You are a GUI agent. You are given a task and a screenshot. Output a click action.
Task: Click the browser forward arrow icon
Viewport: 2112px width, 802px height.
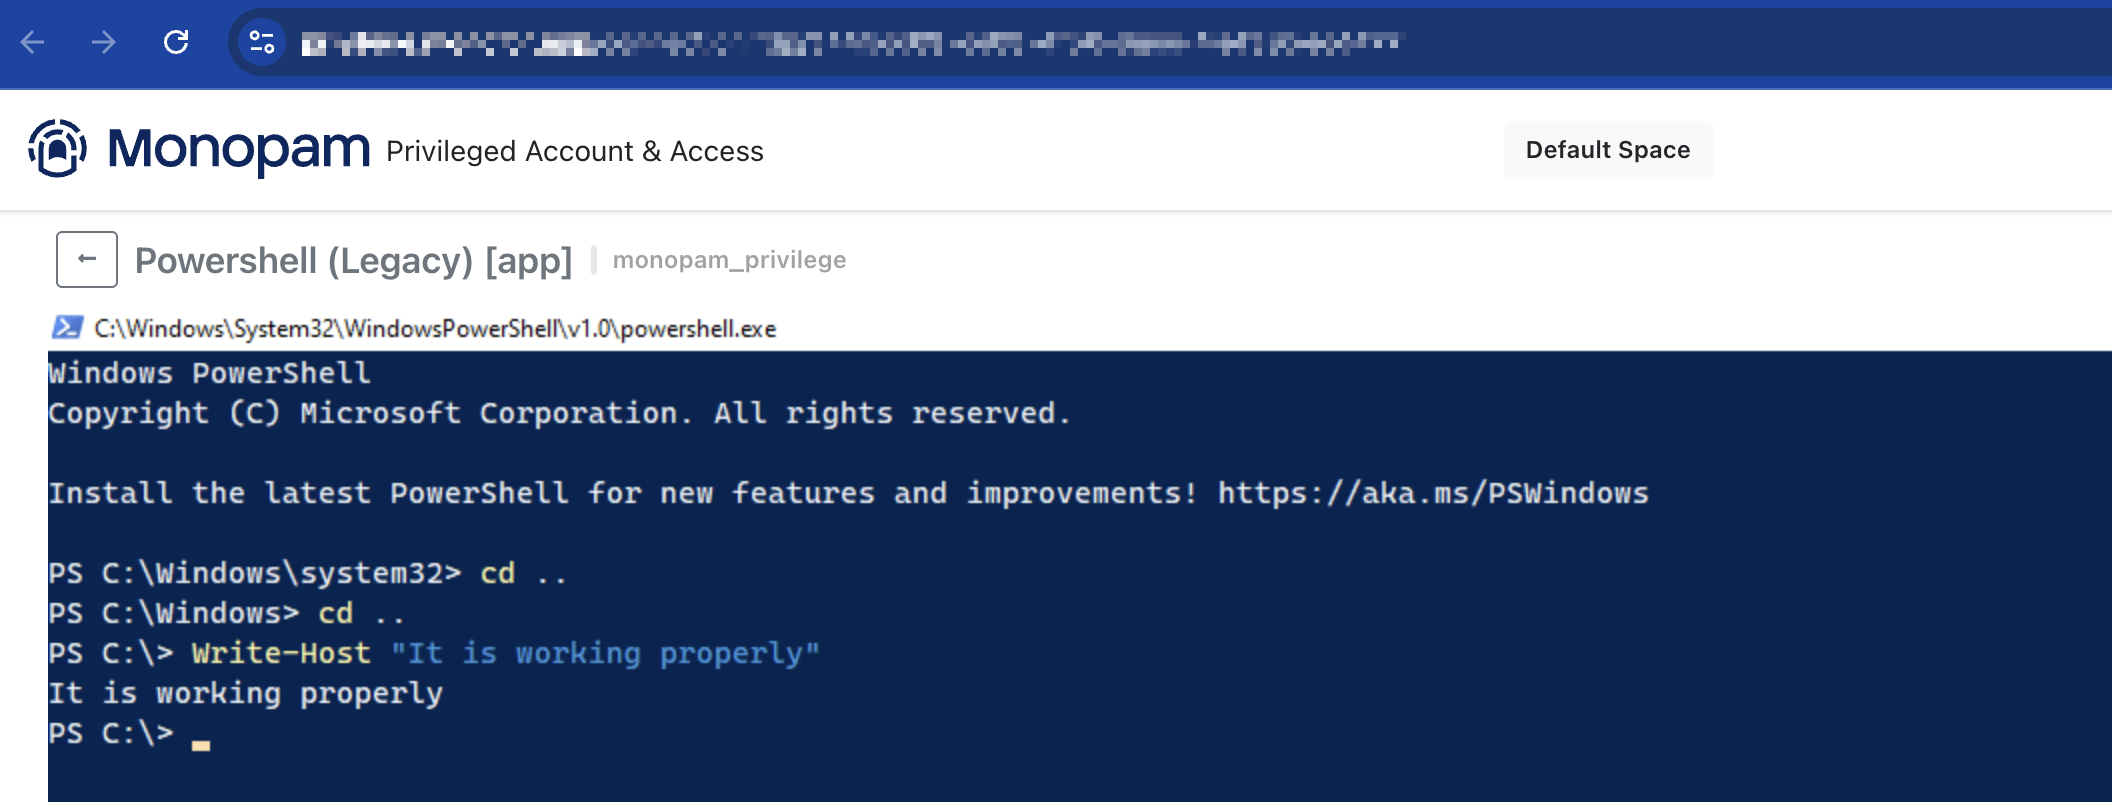point(106,42)
